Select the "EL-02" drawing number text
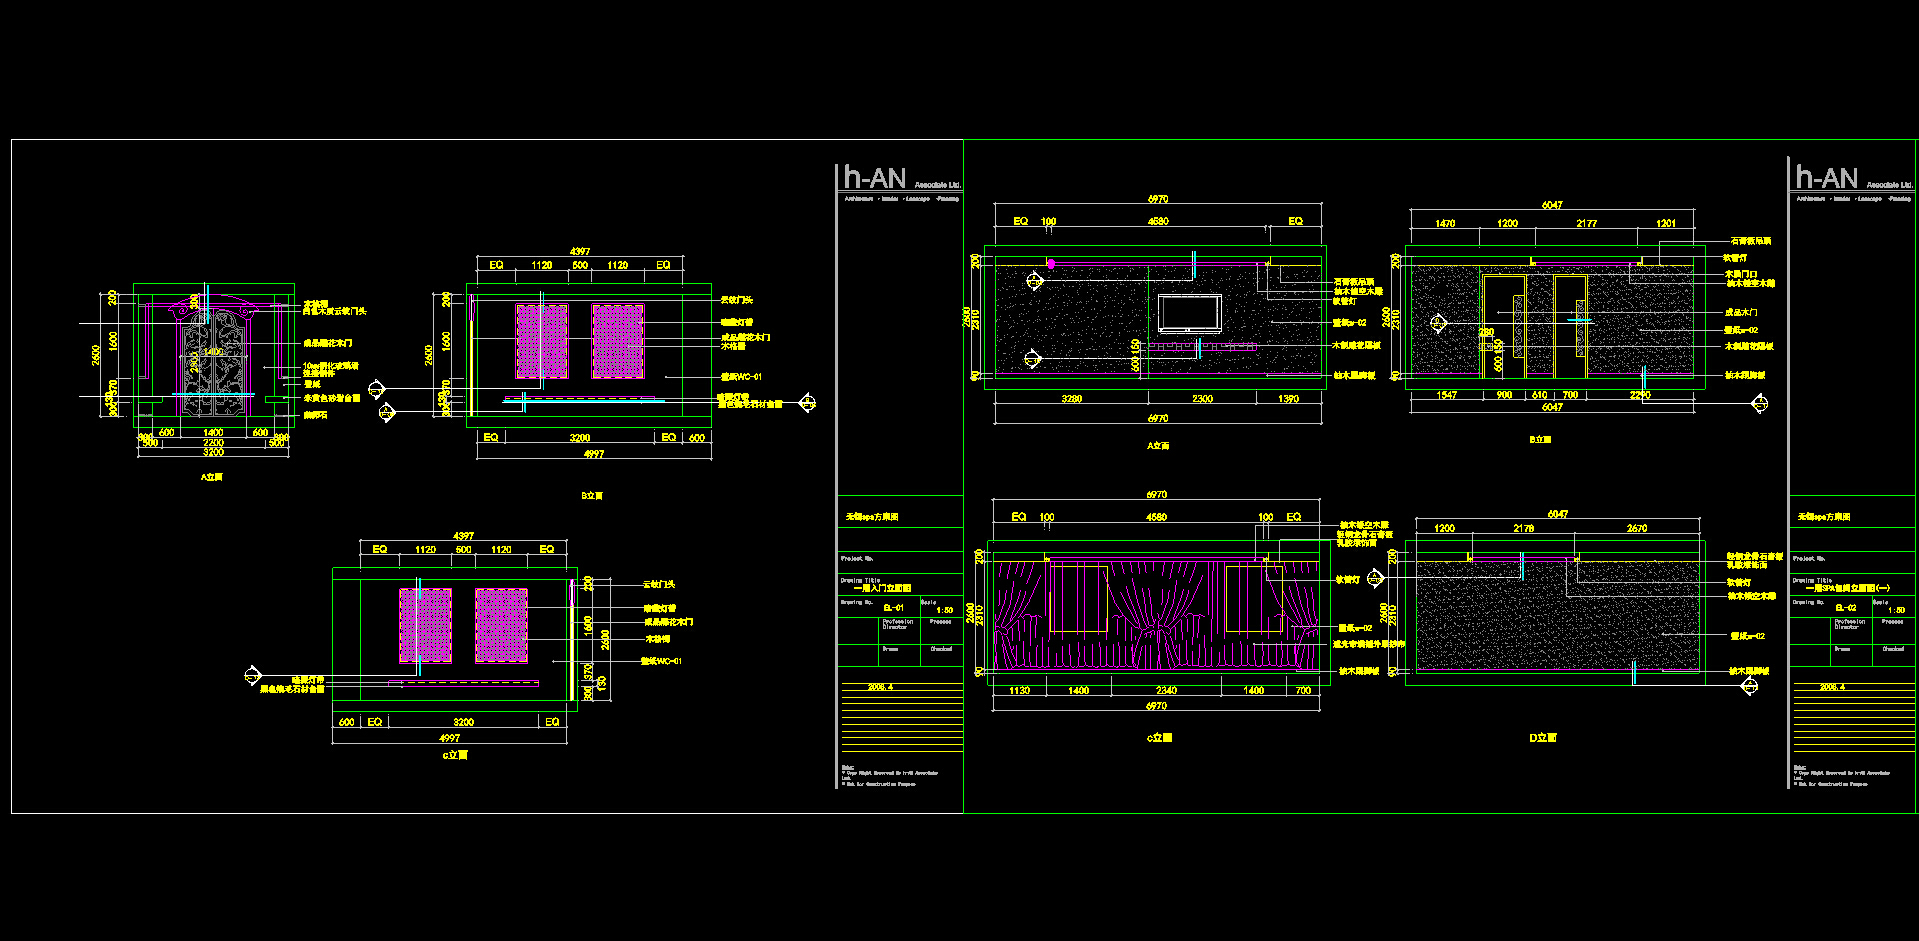 tap(1845, 608)
